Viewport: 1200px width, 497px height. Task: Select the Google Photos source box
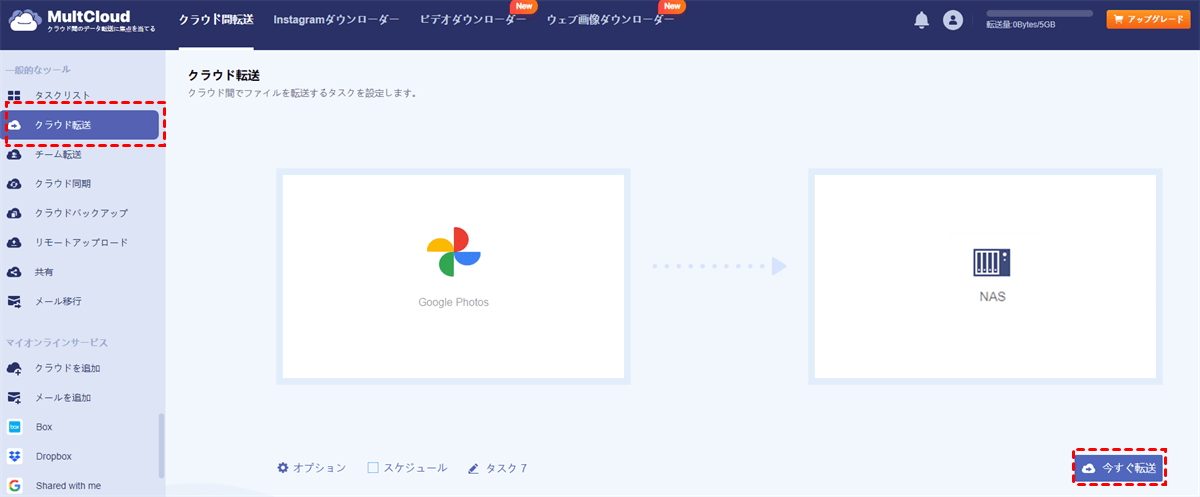point(454,276)
